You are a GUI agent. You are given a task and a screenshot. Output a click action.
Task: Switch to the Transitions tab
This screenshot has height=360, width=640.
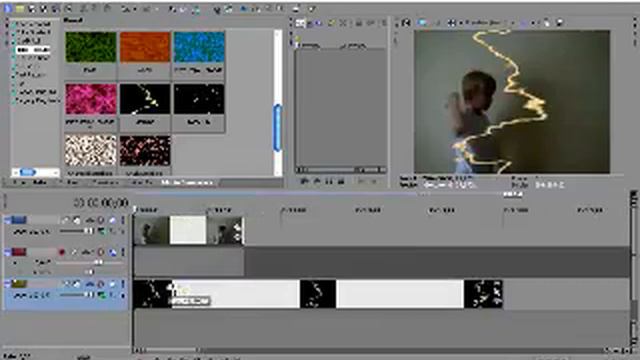105,182
